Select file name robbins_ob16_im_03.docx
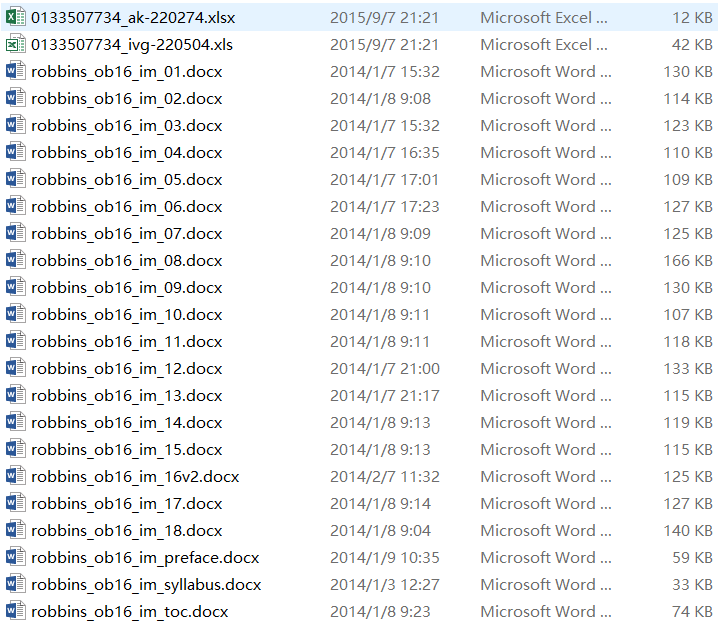The width and height of the screenshot is (724, 636). pos(127,126)
